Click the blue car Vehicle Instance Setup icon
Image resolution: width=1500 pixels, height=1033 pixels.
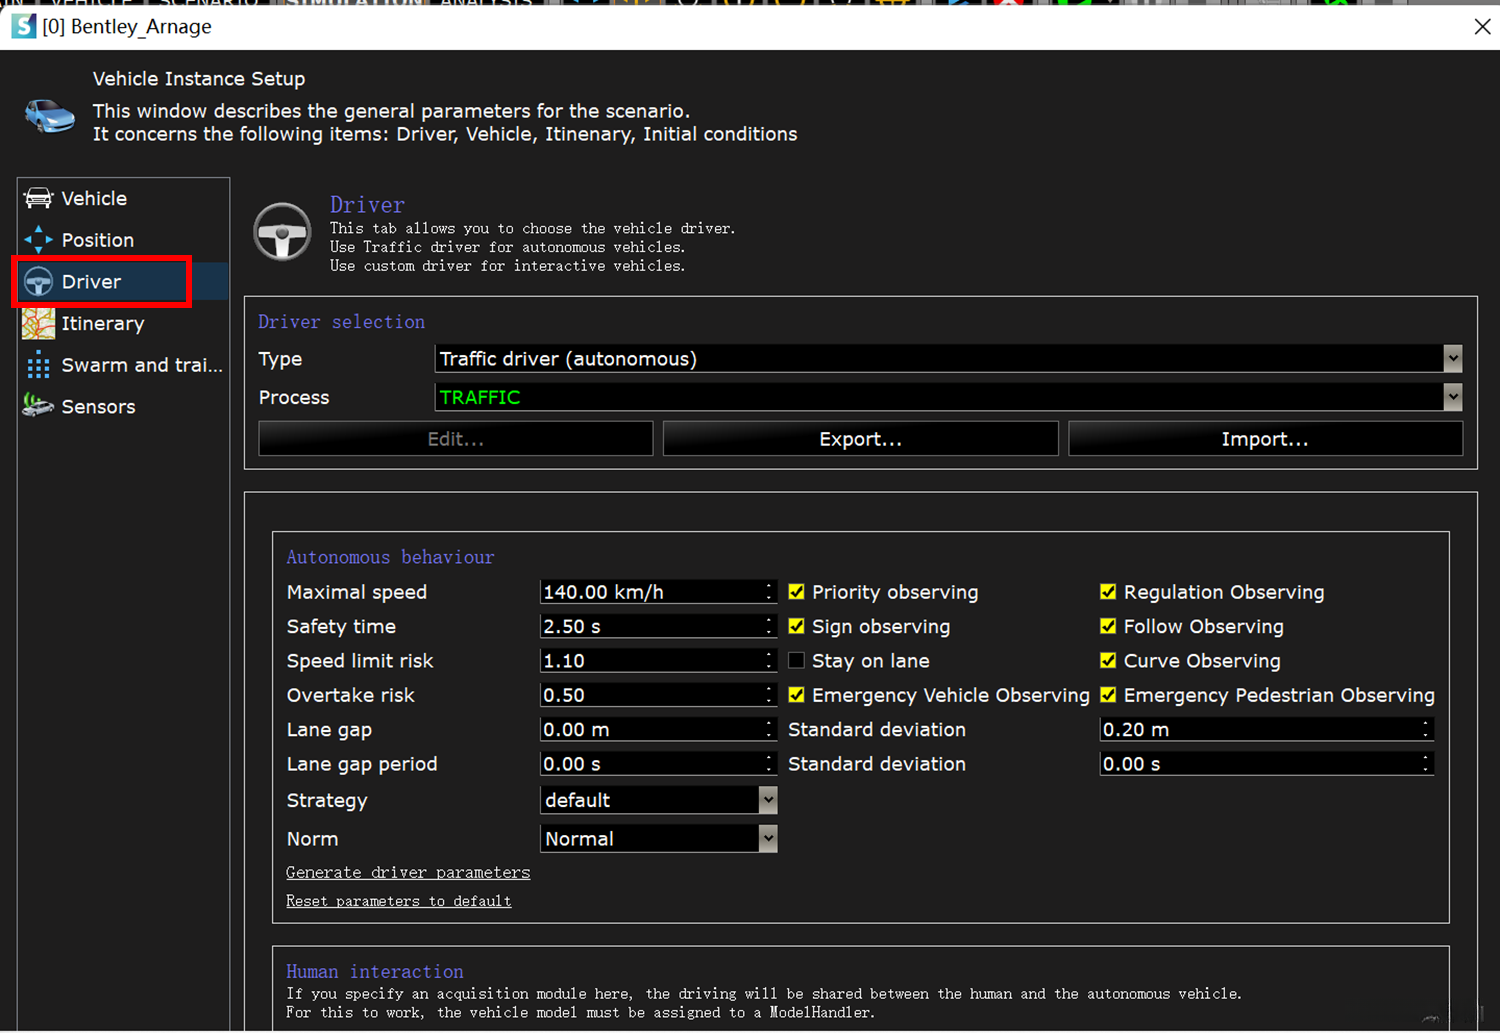coord(49,116)
